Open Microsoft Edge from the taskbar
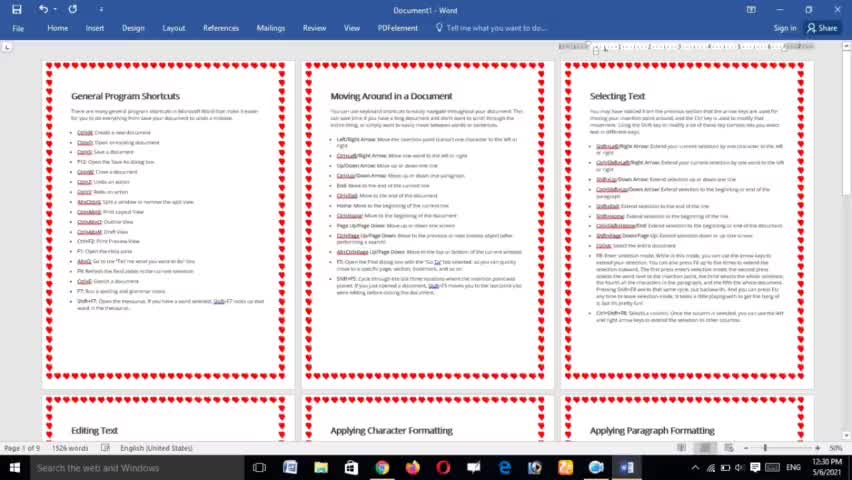This screenshot has width=852, height=480. [505, 467]
